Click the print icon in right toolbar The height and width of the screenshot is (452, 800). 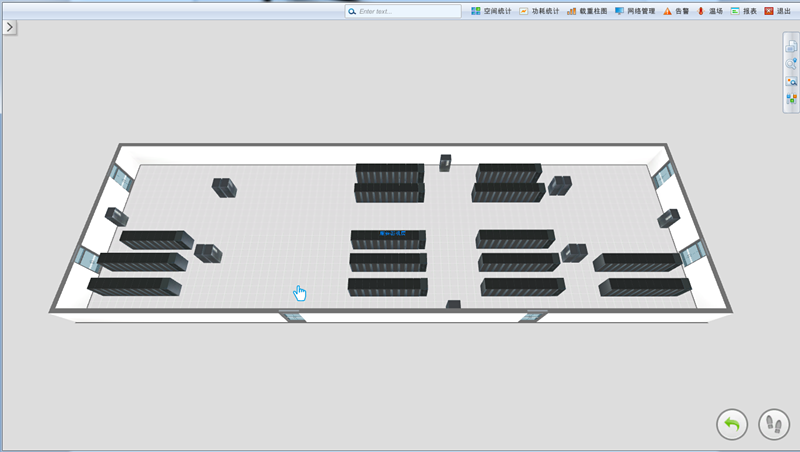[x=791, y=46]
